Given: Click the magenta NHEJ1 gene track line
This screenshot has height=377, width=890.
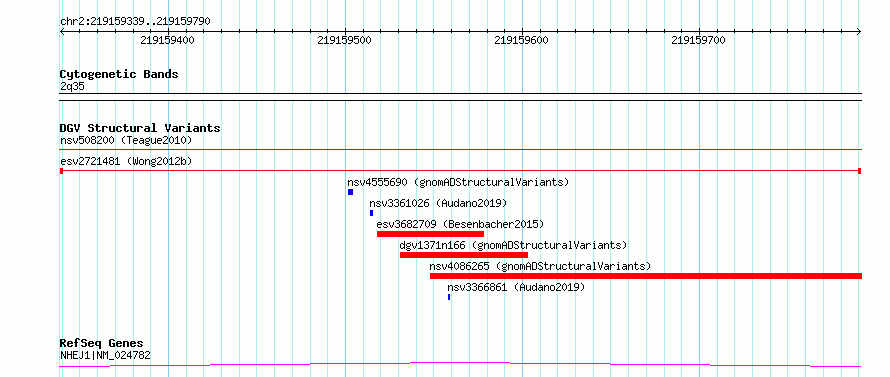Looking at the screenshot, I should point(461,365).
